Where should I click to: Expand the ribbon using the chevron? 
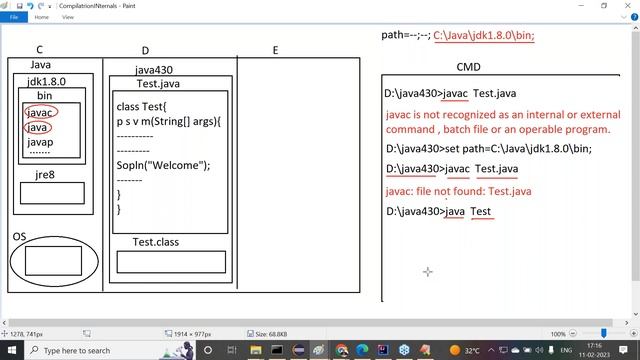(624, 17)
